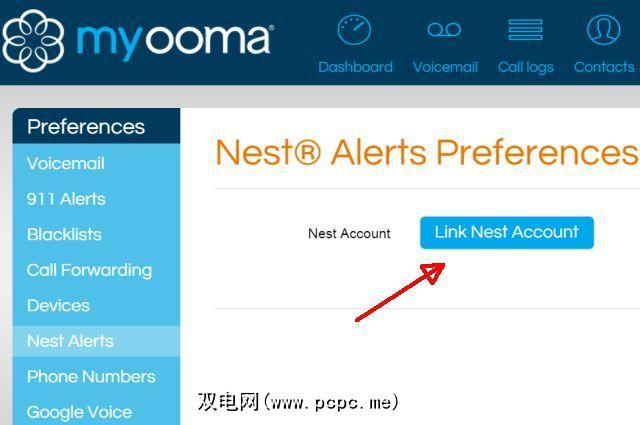The image size is (640, 425).
Task: Open Call logs navigation label
Action: click(x=526, y=67)
